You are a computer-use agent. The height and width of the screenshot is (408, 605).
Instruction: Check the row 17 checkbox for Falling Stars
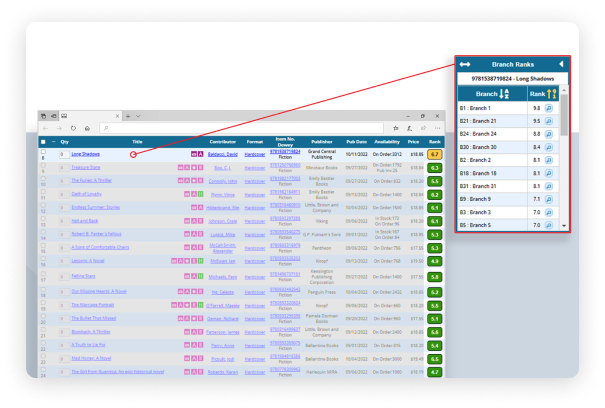click(x=43, y=274)
